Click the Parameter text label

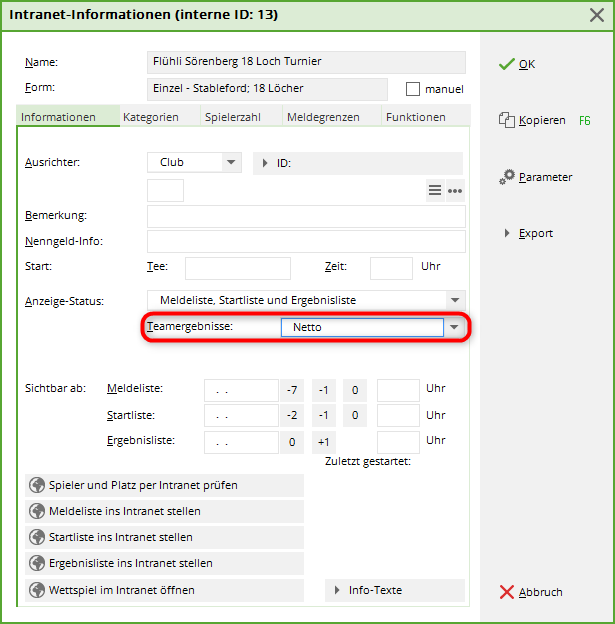click(545, 177)
